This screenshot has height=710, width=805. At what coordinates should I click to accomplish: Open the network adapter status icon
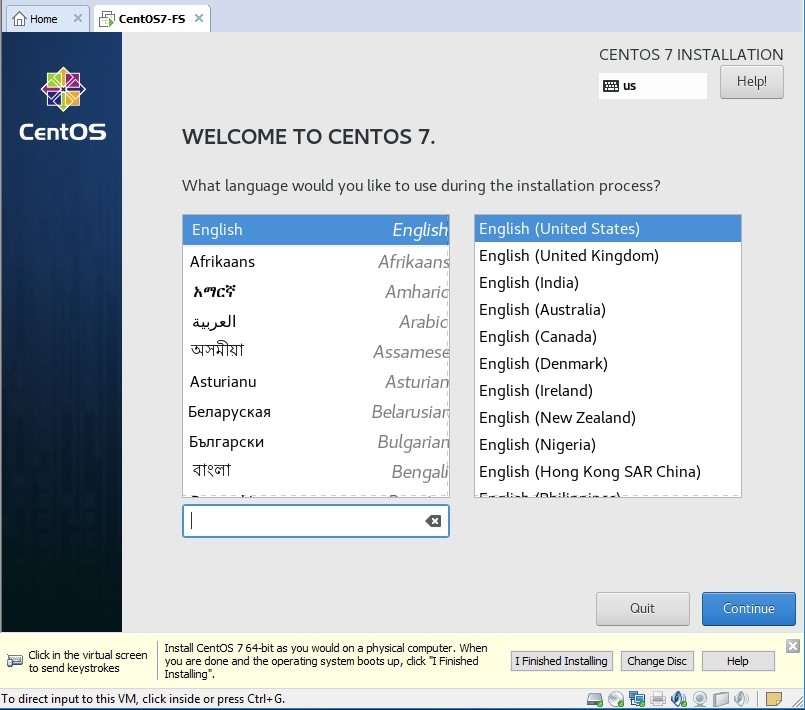click(x=636, y=699)
